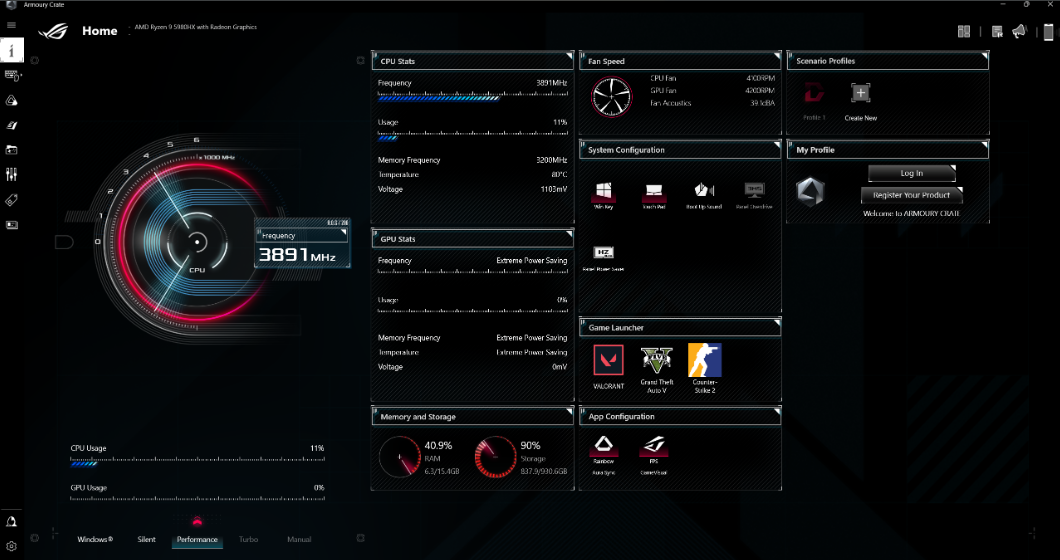The image size is (1060, 560).
Task: Click the Storage 90% gauge
Action: 496,457
